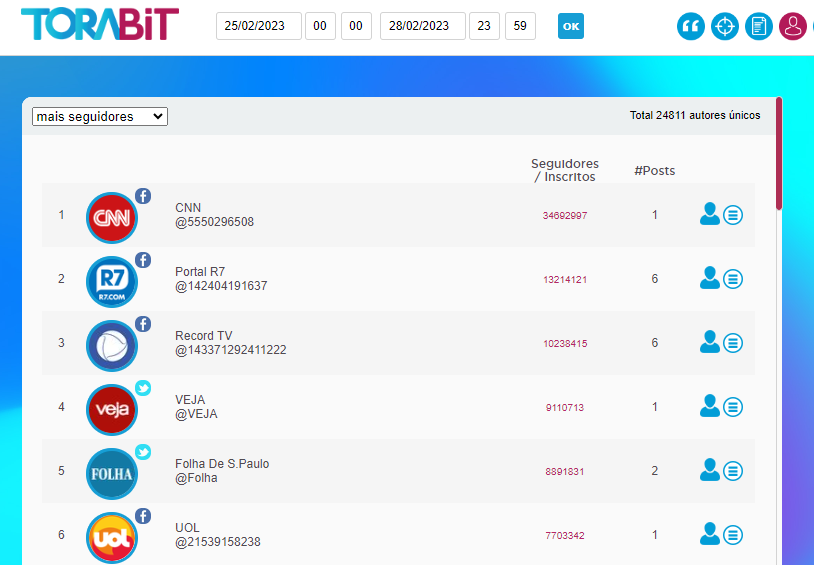Click the Folha logo avatar
814x565 pixels.
click(x=112, y=474)
